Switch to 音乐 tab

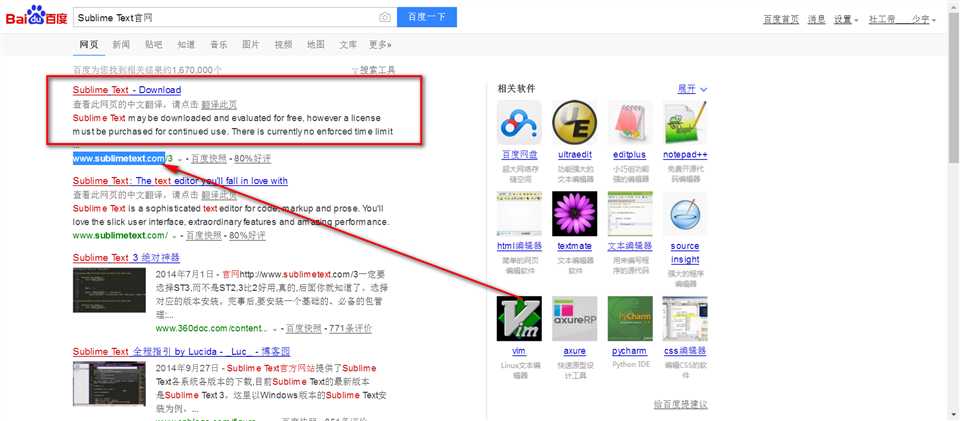coord(219,45)
